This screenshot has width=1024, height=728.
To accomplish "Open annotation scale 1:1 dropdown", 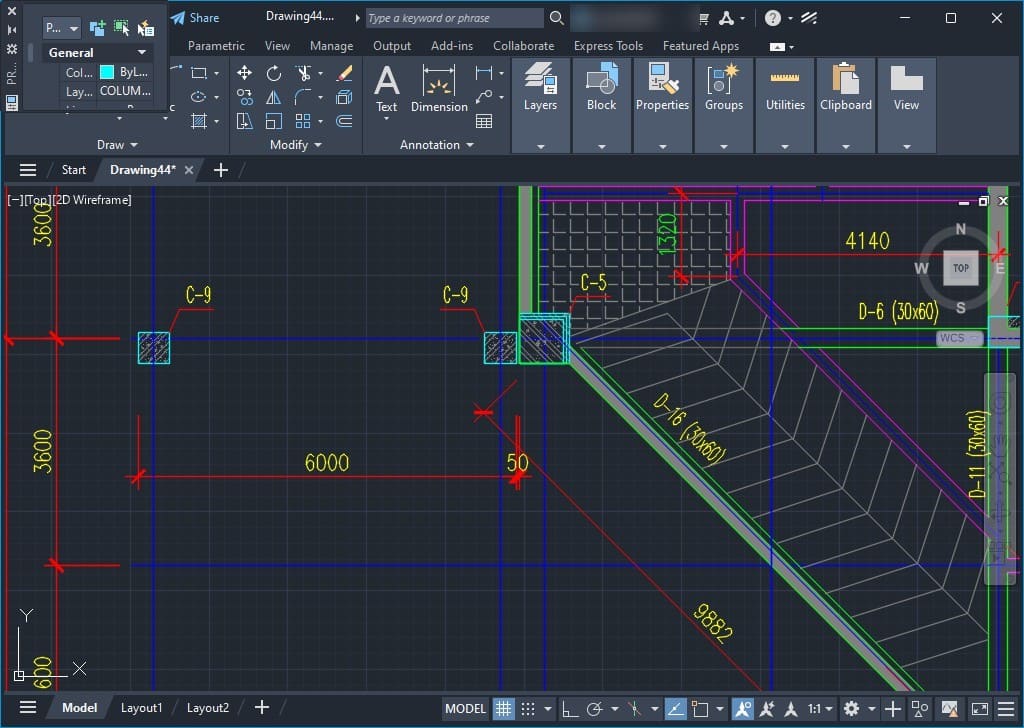I will pos(820,708).
